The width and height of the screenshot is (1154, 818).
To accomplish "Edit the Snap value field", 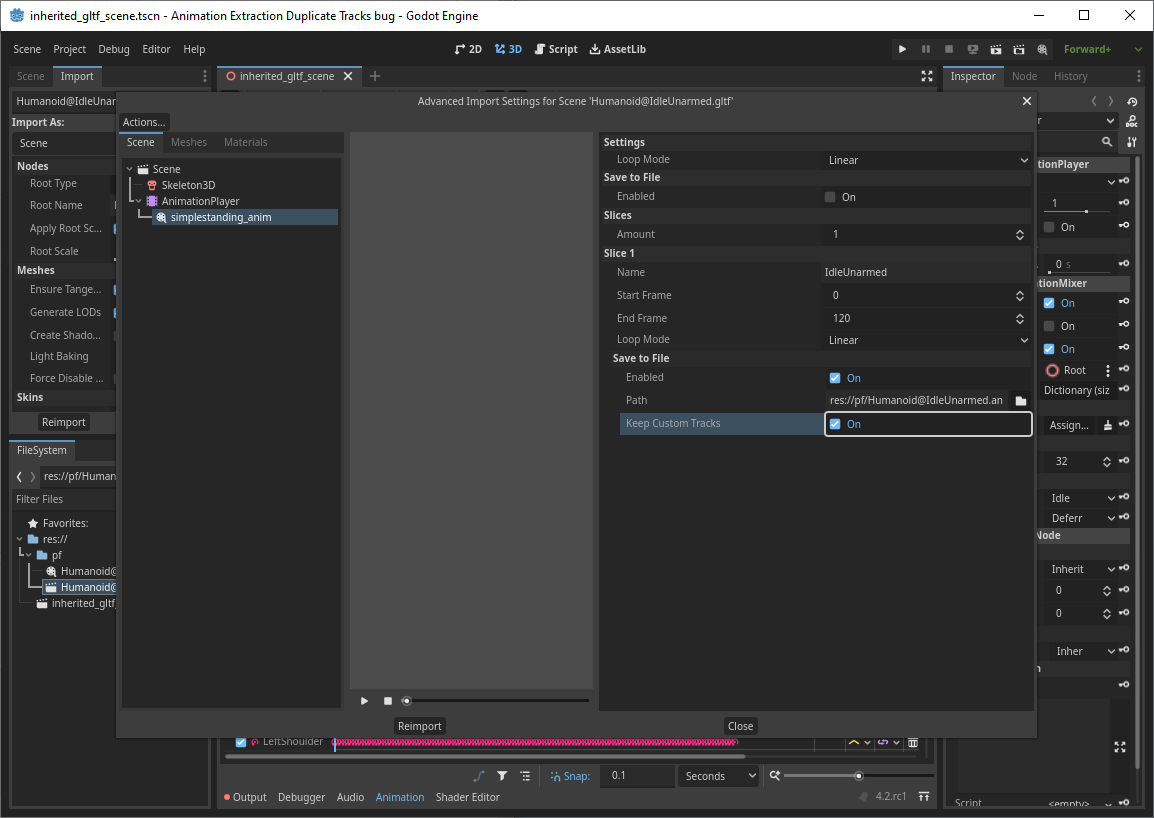I will (637, 775).
